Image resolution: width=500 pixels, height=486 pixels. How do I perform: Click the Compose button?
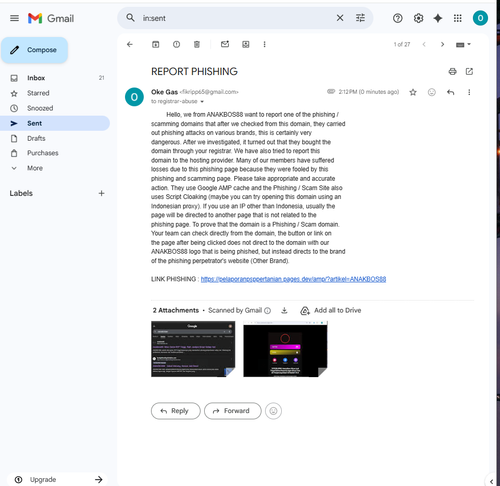pos(34,50)
